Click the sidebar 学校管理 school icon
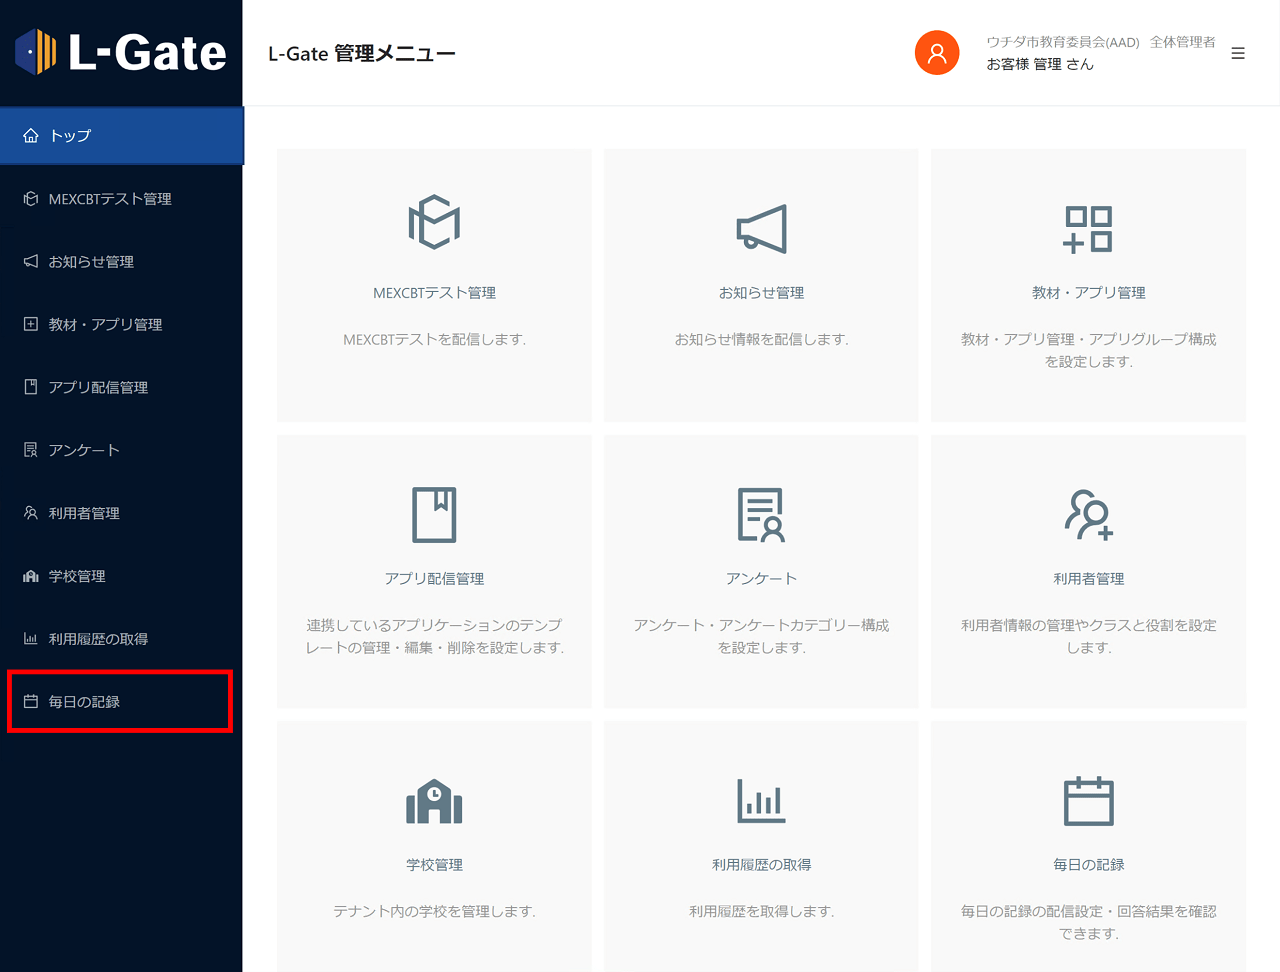Screen dimensions: 1280x972 click(31, 576)
